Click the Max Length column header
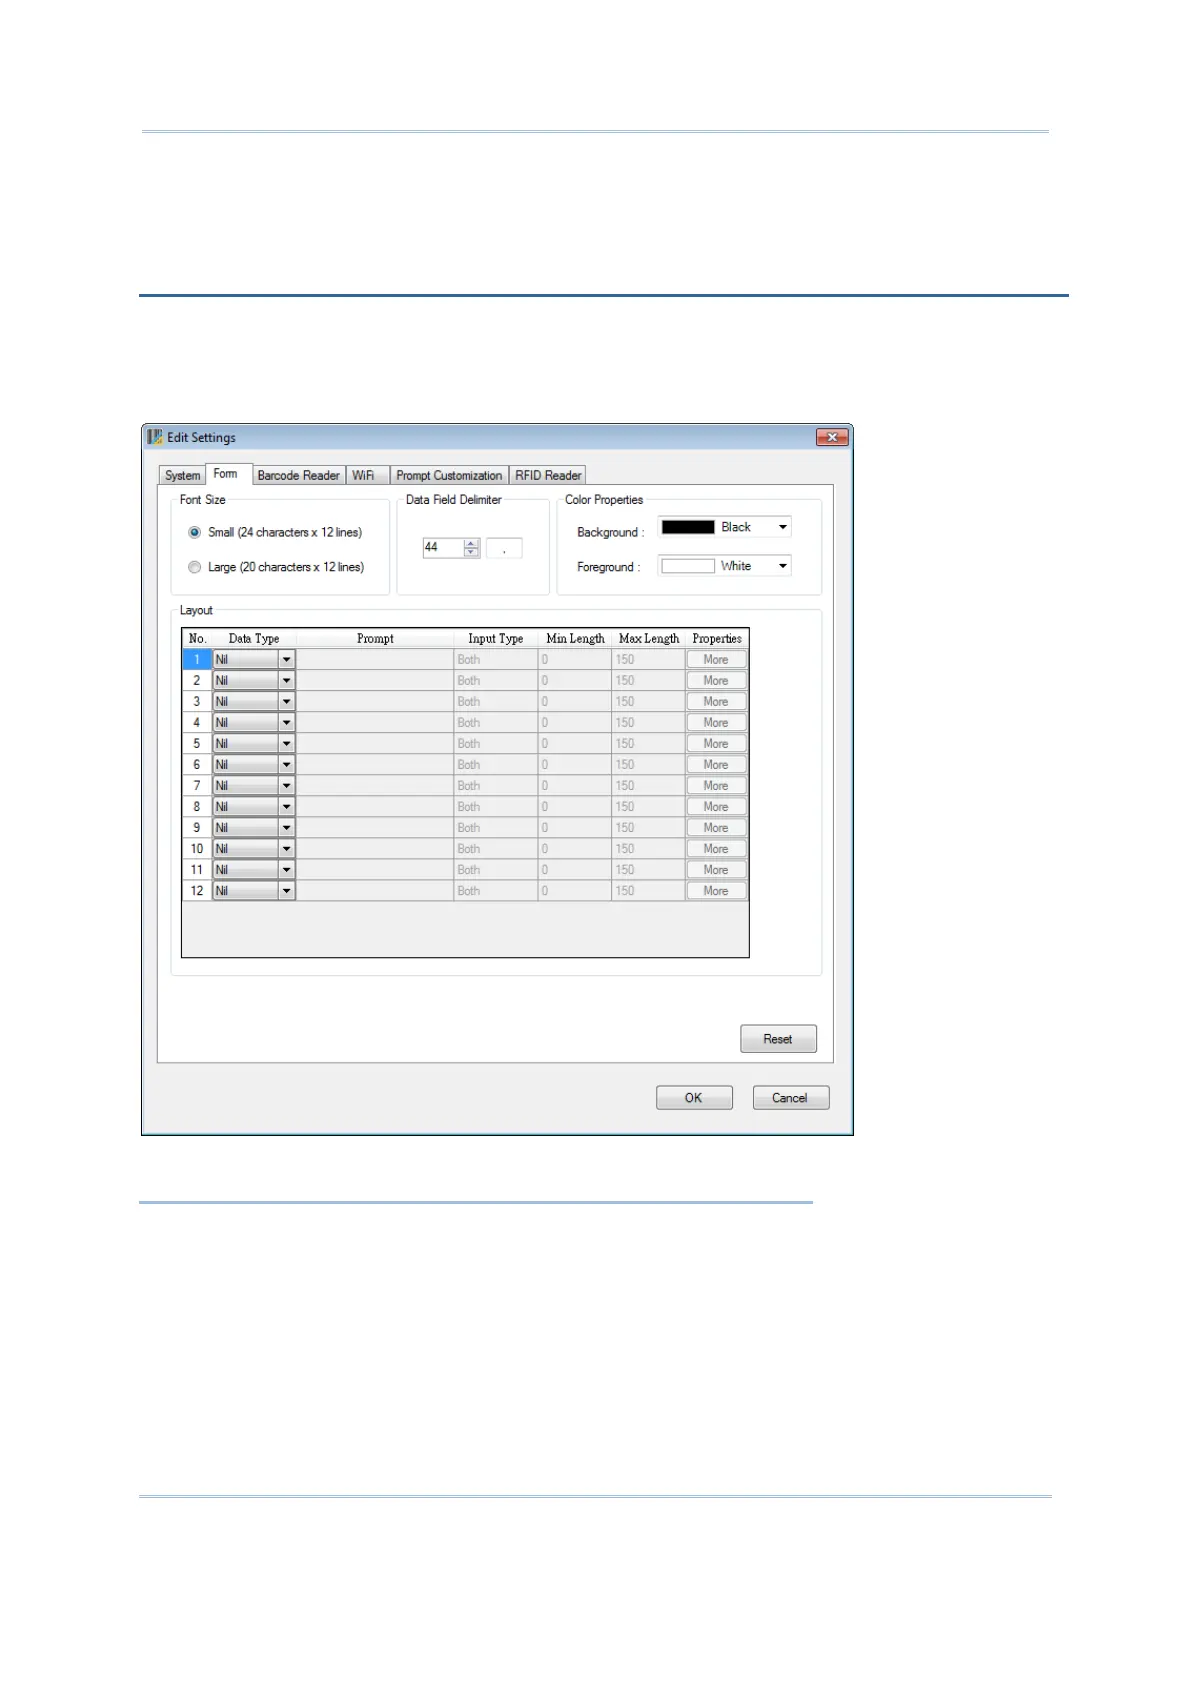The height and width of the screenshot is (1683, 1191). (x=649, y=639)
